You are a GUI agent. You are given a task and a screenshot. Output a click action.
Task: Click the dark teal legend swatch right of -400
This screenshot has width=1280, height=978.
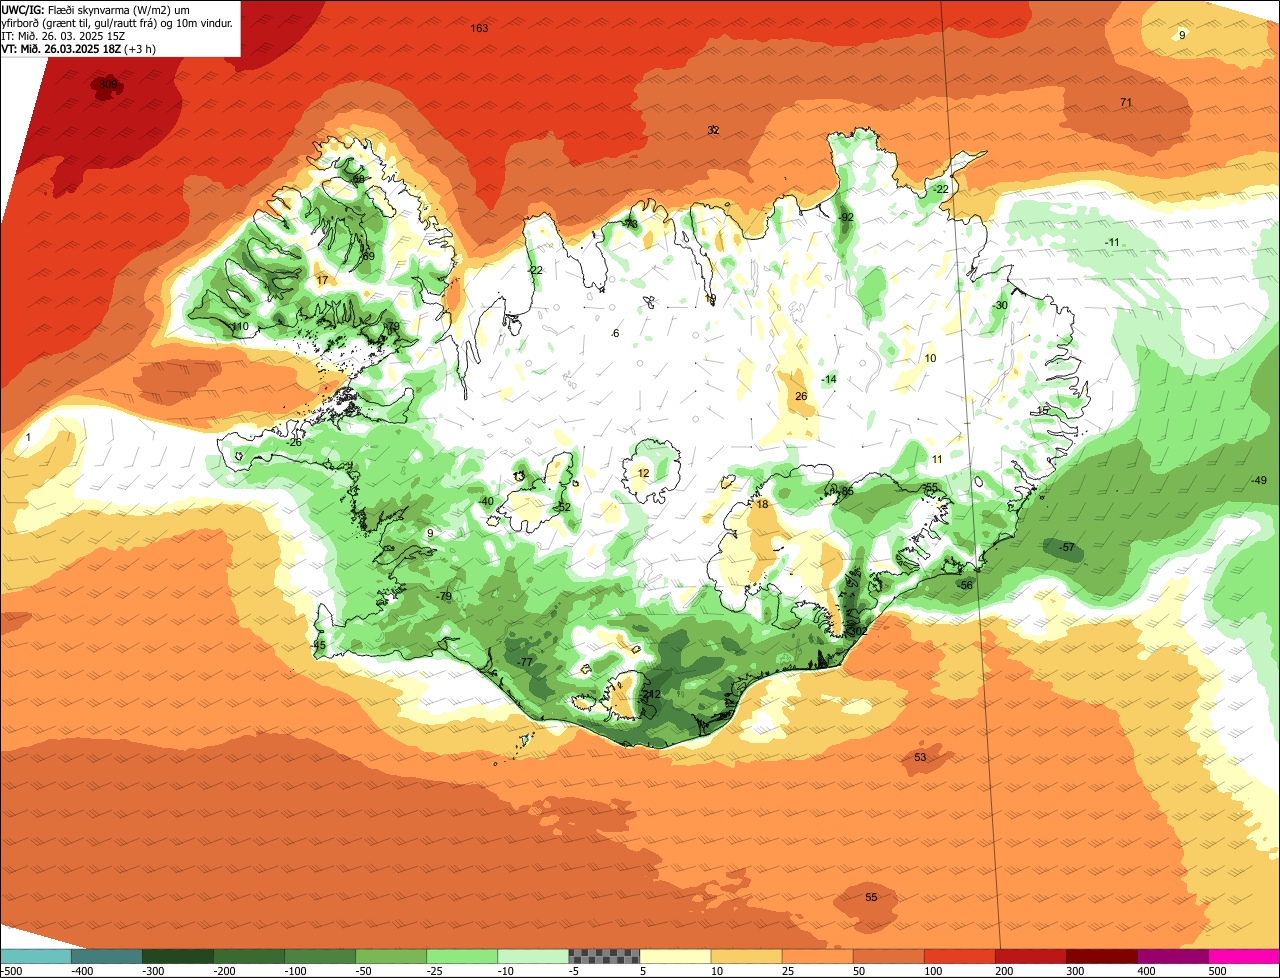click(x=107, y=956)
